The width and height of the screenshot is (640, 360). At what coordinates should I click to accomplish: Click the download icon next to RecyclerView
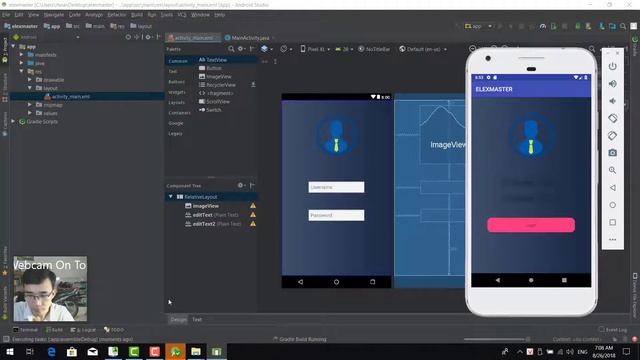coord(253,84)
